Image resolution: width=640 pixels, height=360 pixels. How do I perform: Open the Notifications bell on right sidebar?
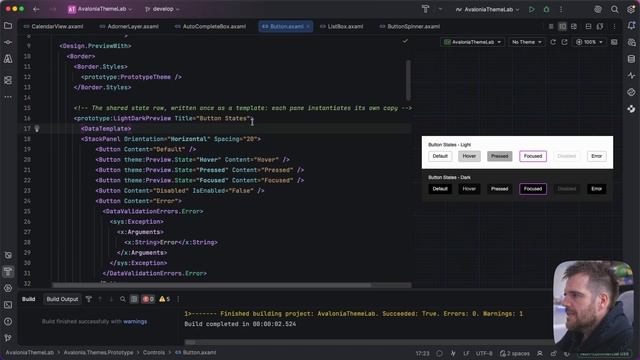pyautogui.click(x=631, y=25)
